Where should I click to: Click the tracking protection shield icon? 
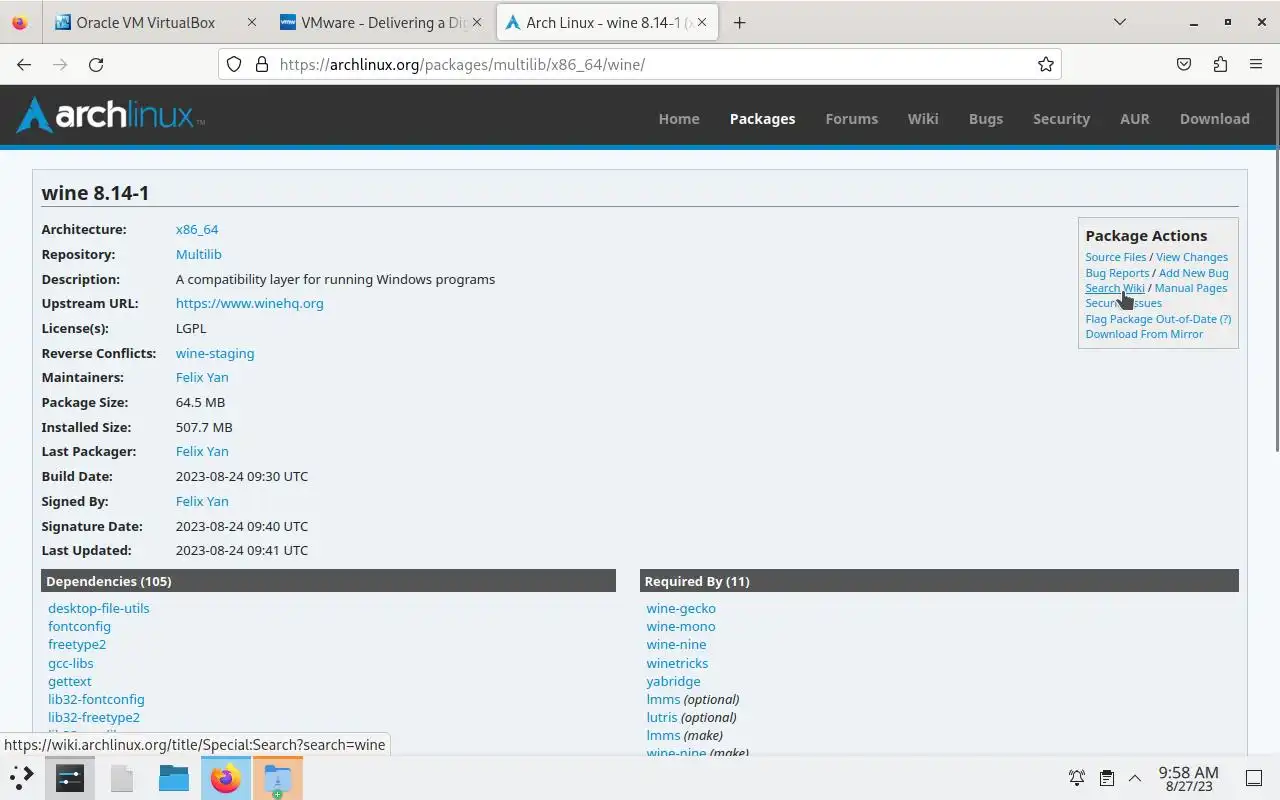[234, 64]
